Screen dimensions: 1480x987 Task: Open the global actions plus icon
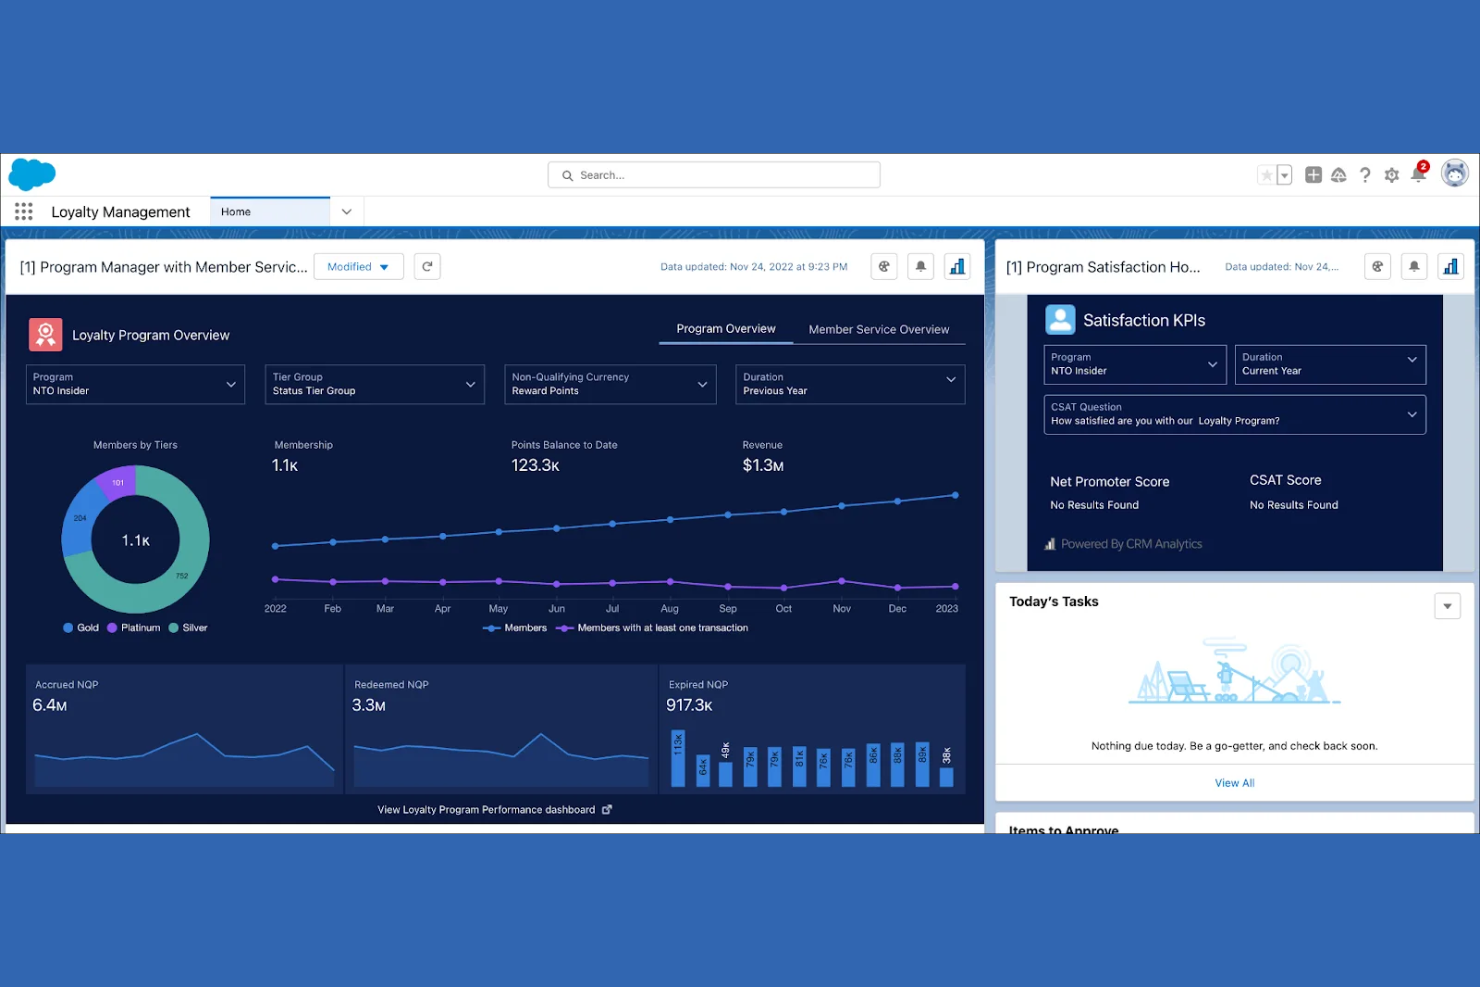coord(1313,175)
